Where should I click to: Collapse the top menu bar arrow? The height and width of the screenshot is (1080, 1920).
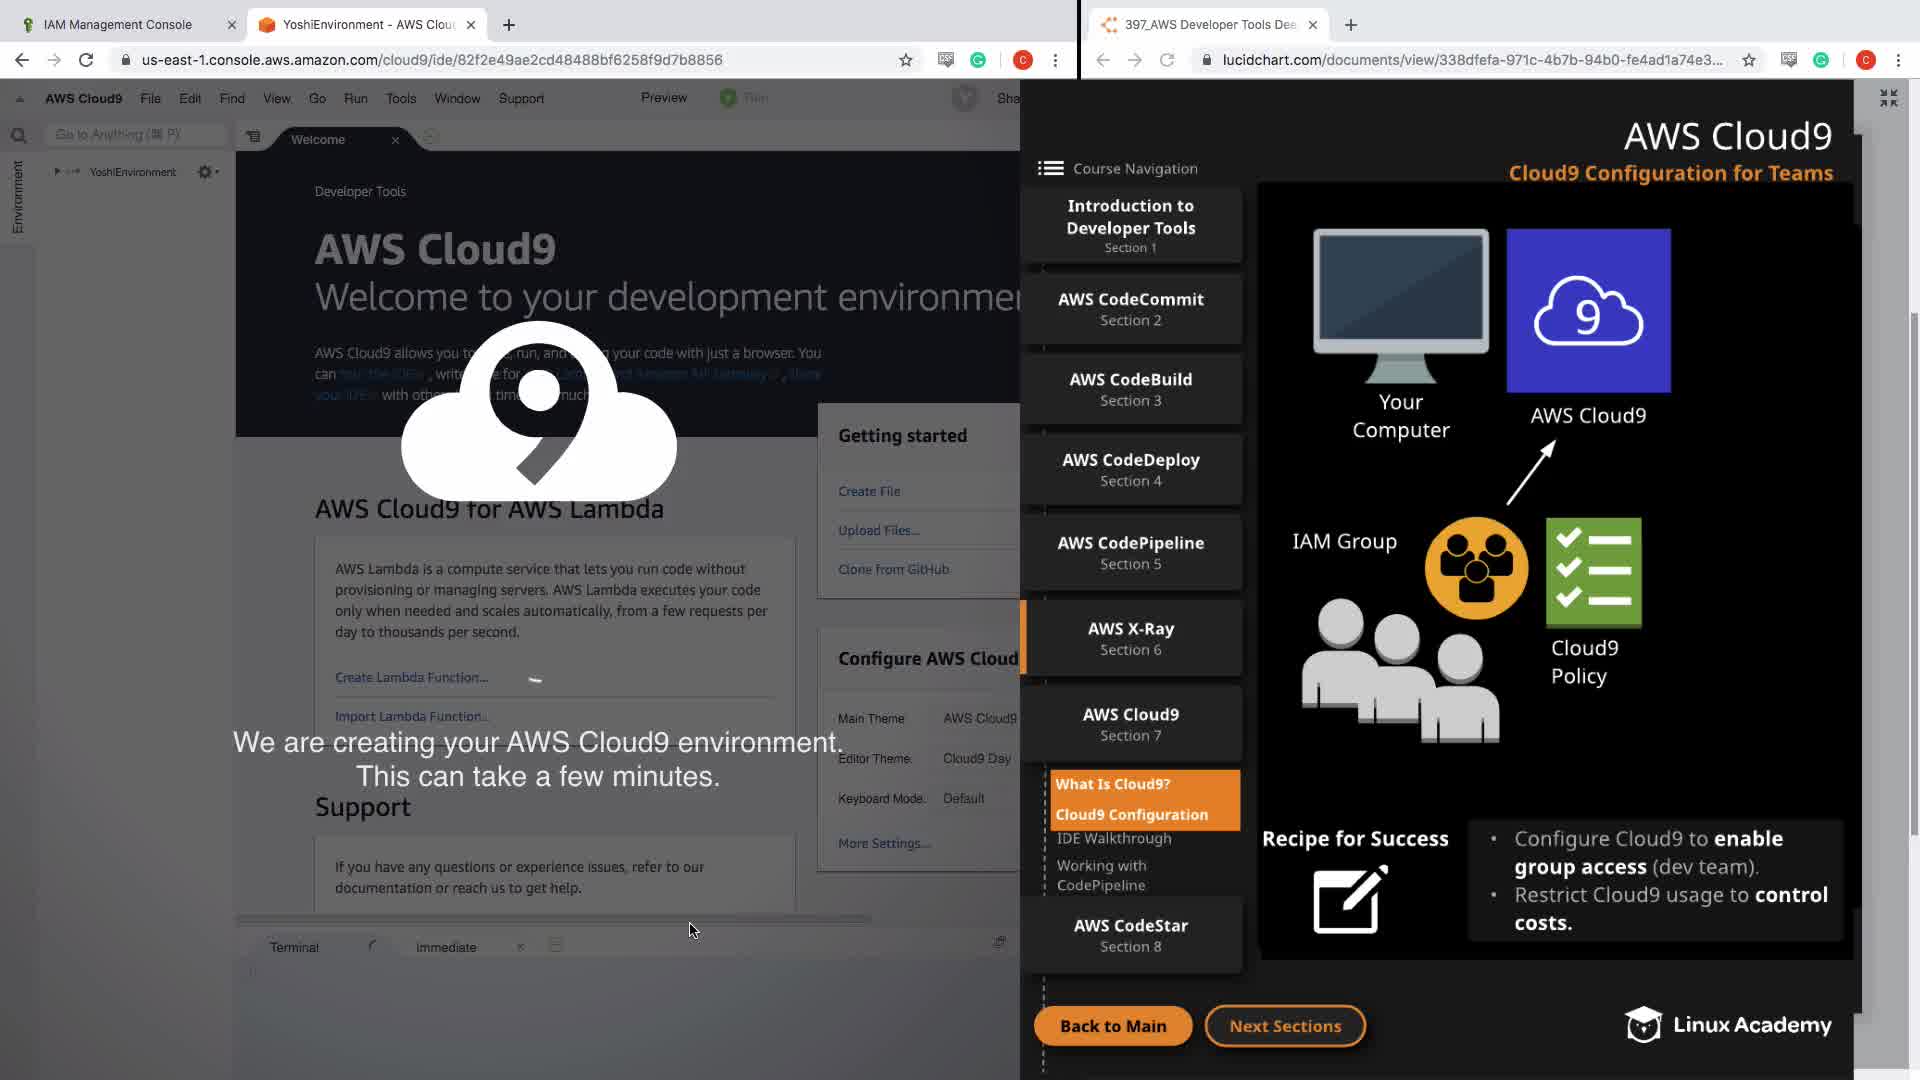pyautogui.click(x=19, y=99)
